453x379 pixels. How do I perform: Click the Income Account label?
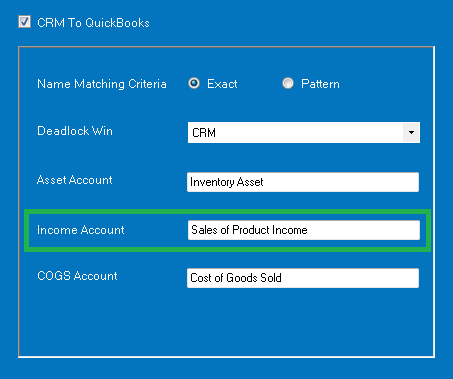pyautogui.click(x=81, y=230)
